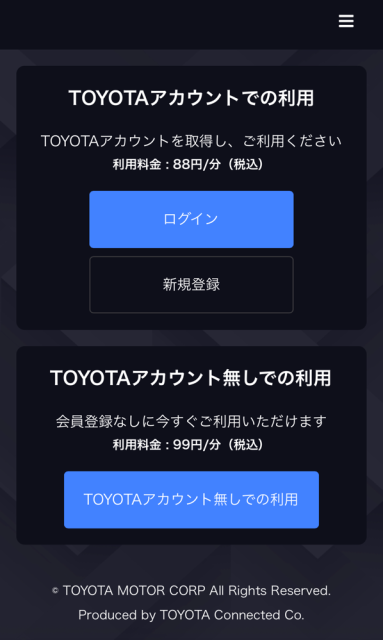Click the All Rights Reserved. footer words
The width and height of the screenshot is (383, 640).
270,591
